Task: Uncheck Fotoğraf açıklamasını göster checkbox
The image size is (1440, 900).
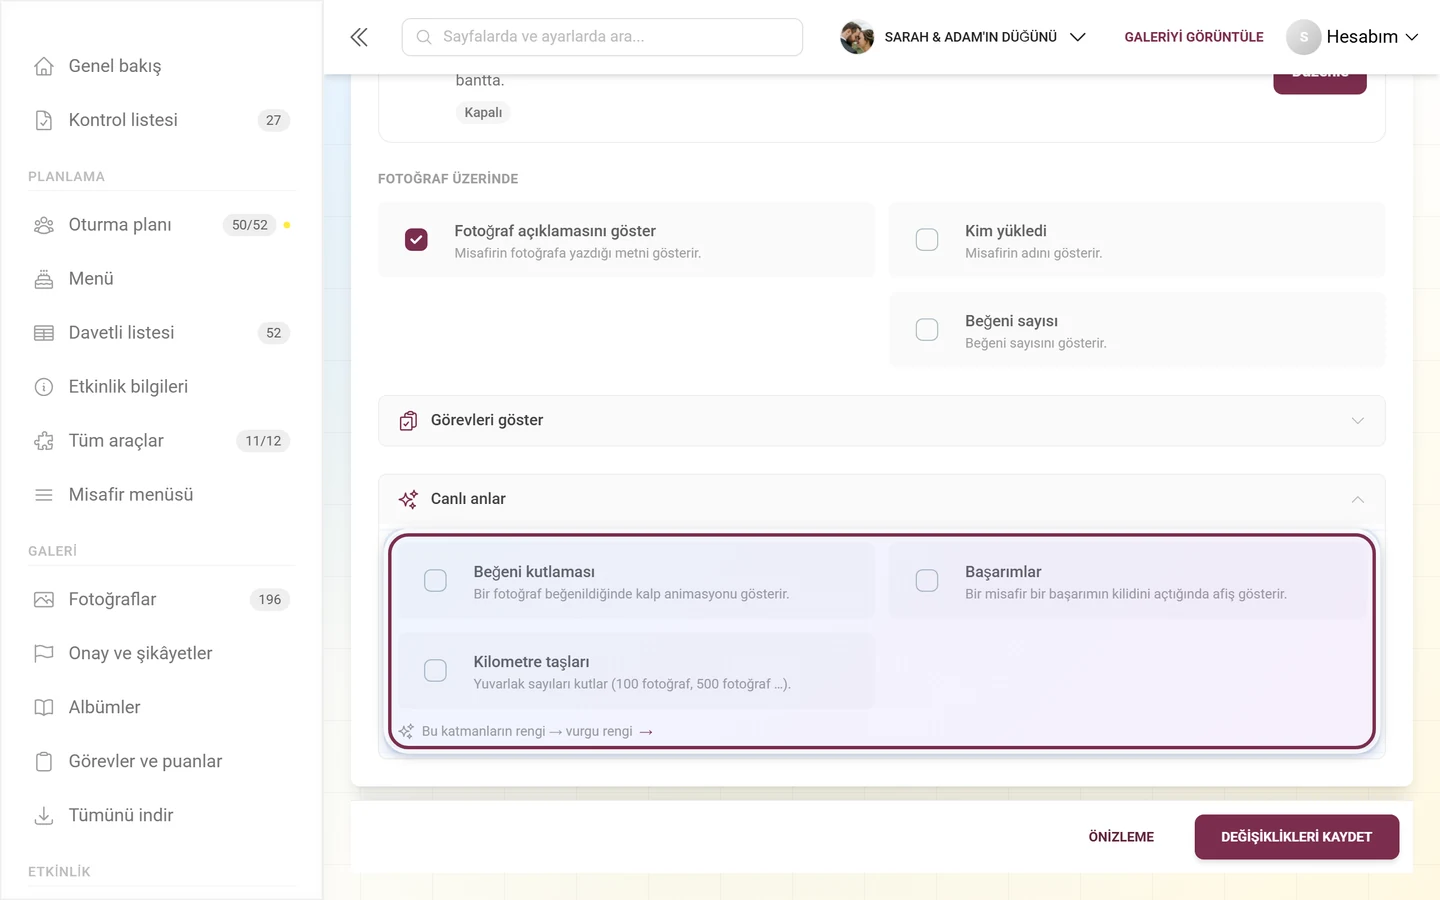Action: [x=416, y=240]
